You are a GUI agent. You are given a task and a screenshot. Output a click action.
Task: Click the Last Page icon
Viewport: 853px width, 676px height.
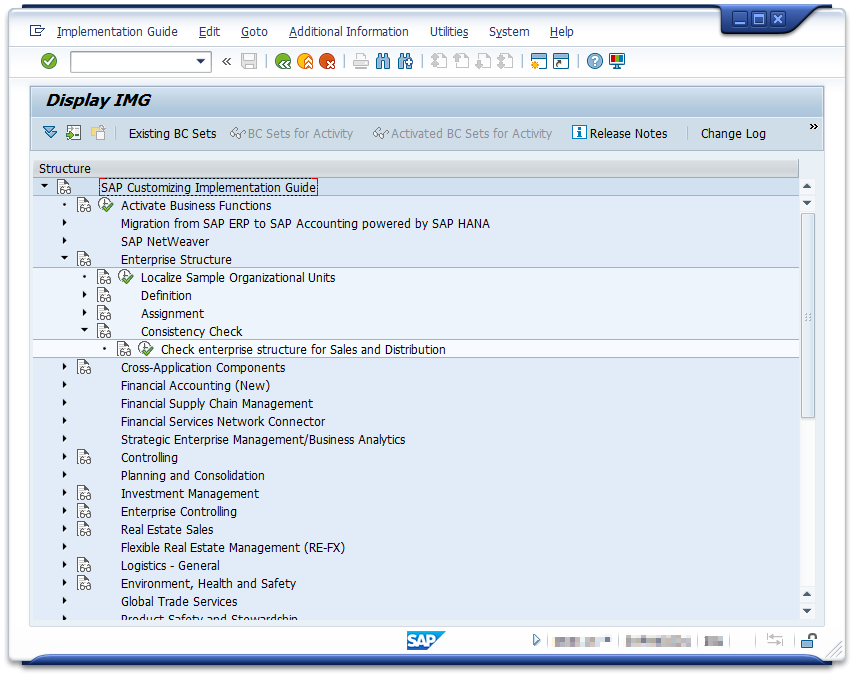505,61
